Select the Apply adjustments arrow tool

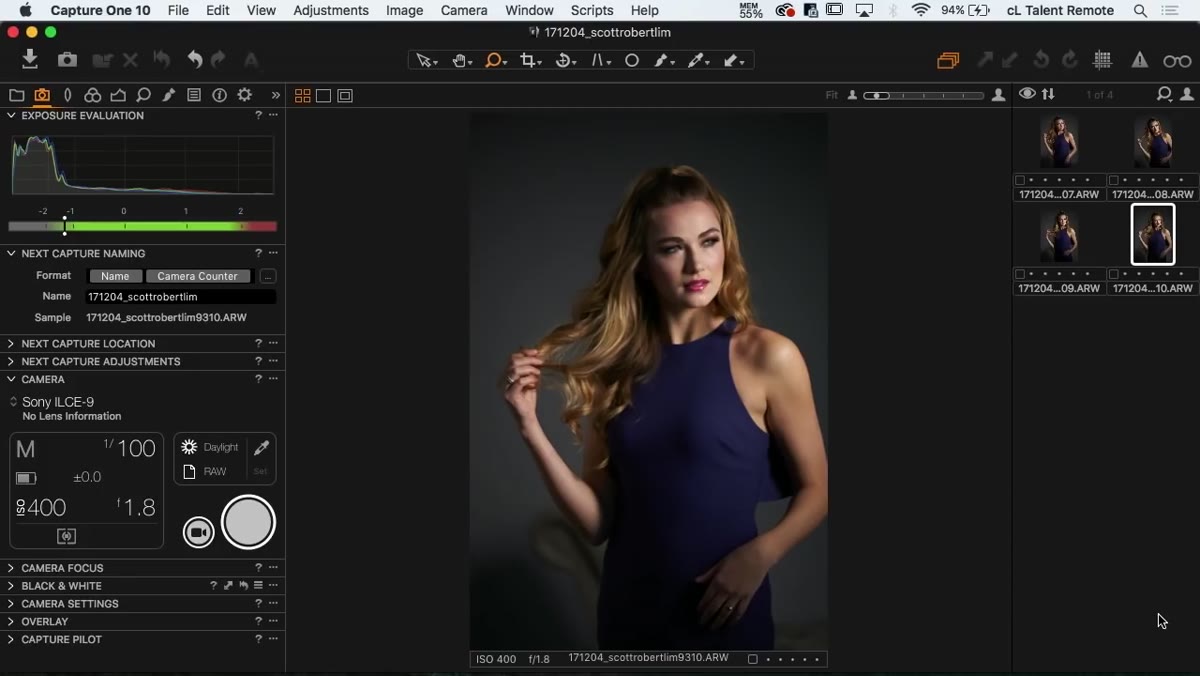[733, 61]
